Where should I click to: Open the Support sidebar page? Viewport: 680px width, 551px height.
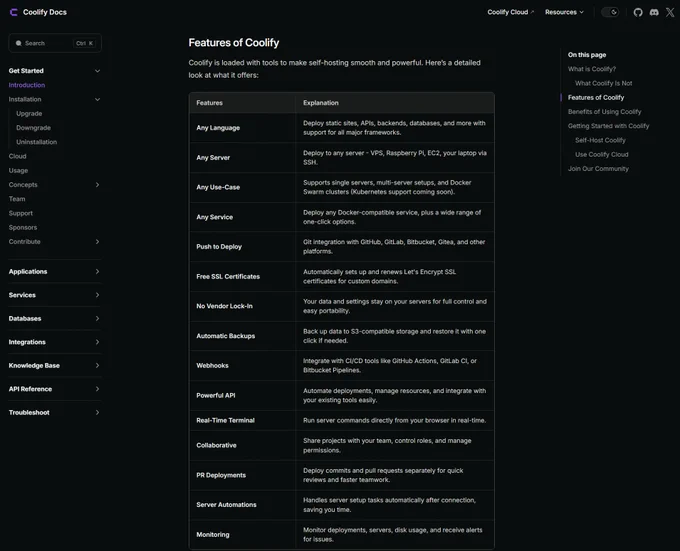pyautogui.click(x=20, y=213)
